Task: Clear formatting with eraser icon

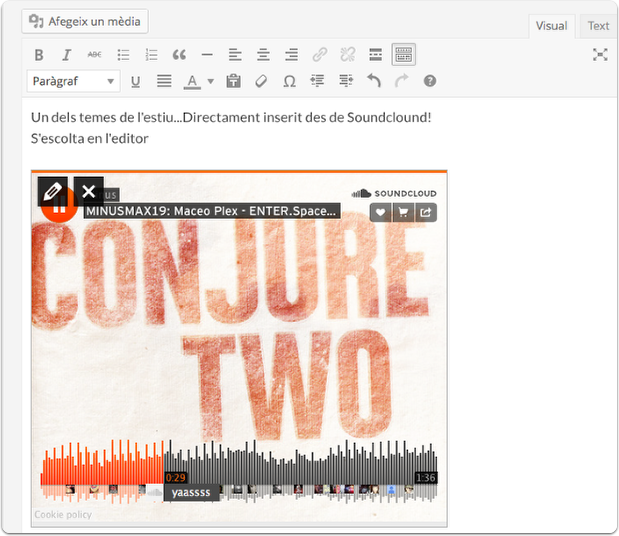Action: click(261, 81)
